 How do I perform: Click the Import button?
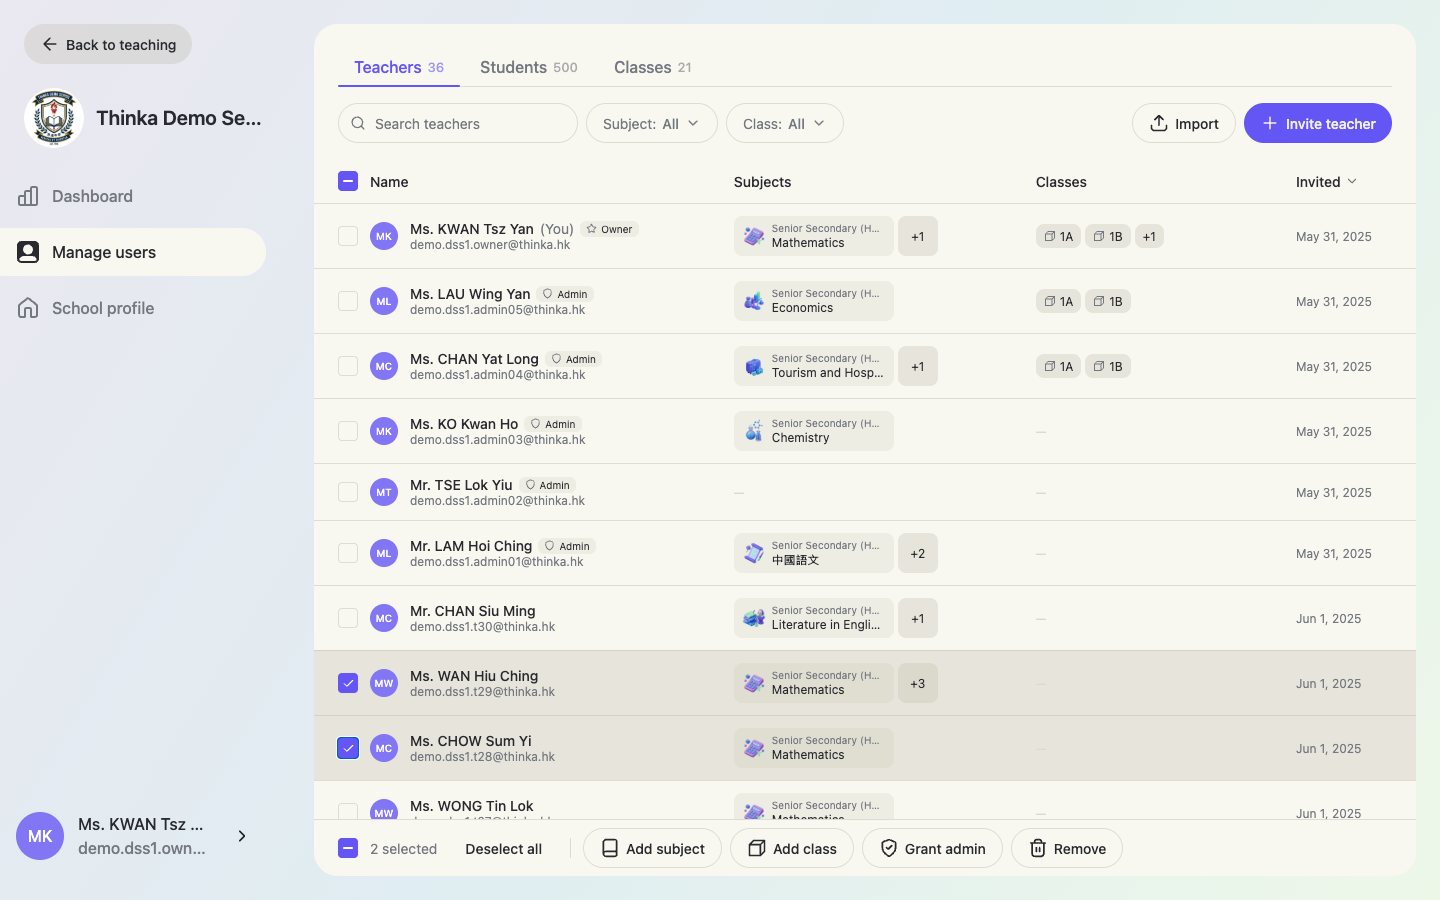[1184, 123]
